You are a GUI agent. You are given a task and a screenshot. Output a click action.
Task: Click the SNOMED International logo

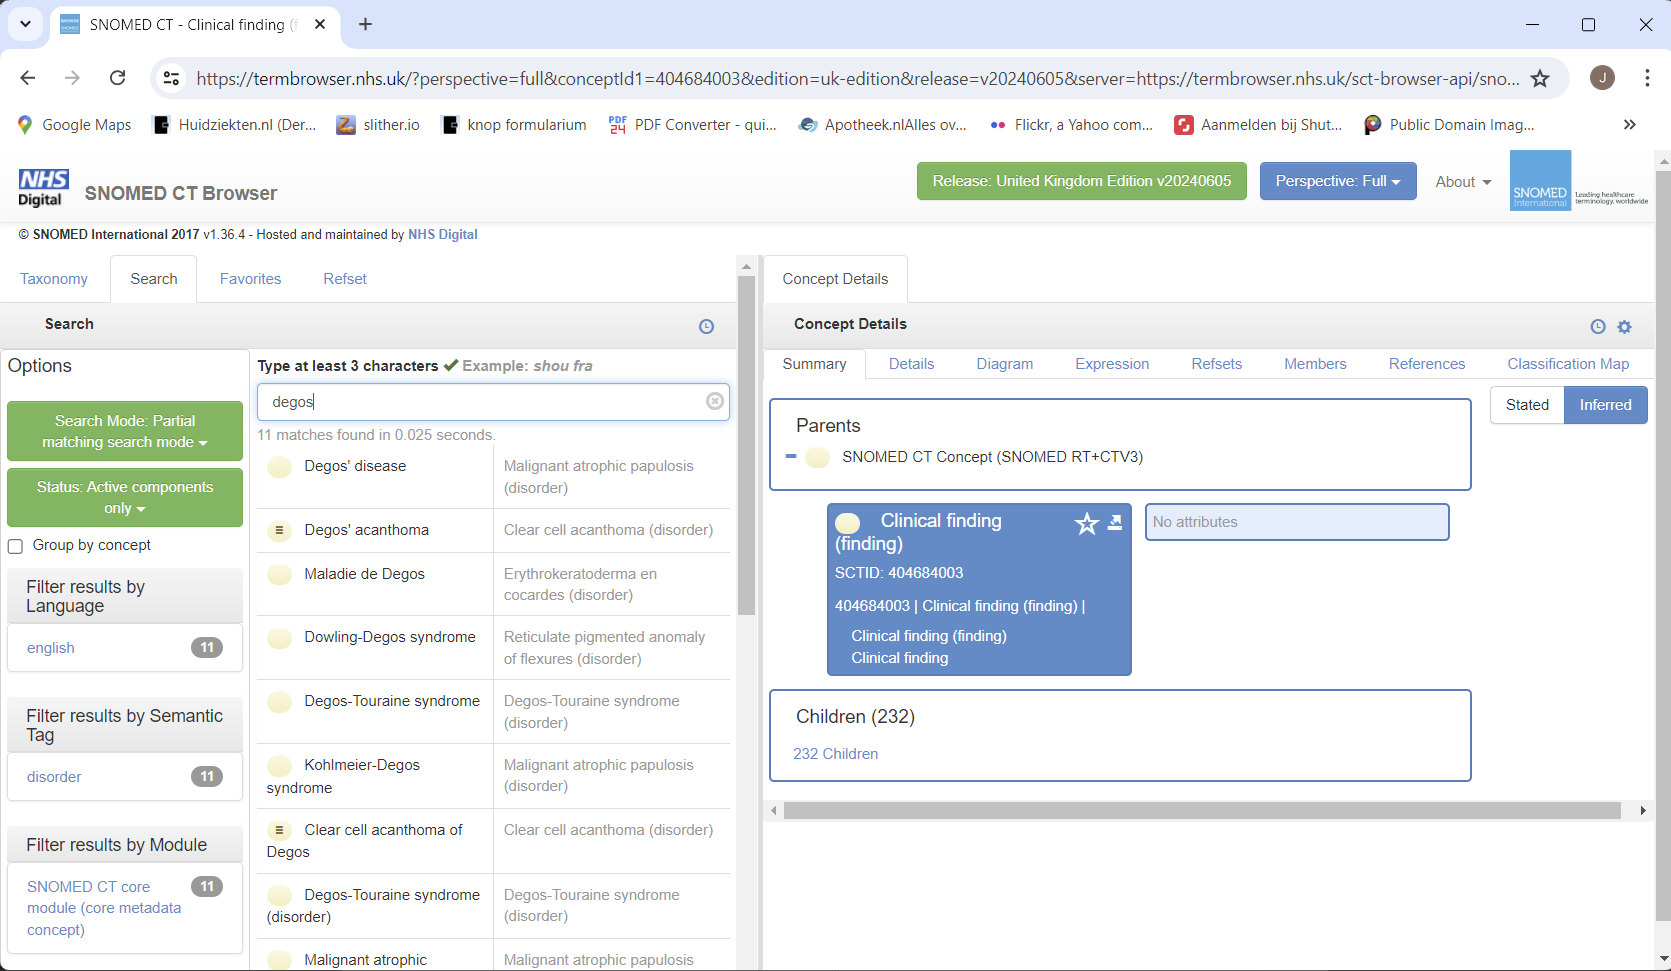[x=1540, y=181]
